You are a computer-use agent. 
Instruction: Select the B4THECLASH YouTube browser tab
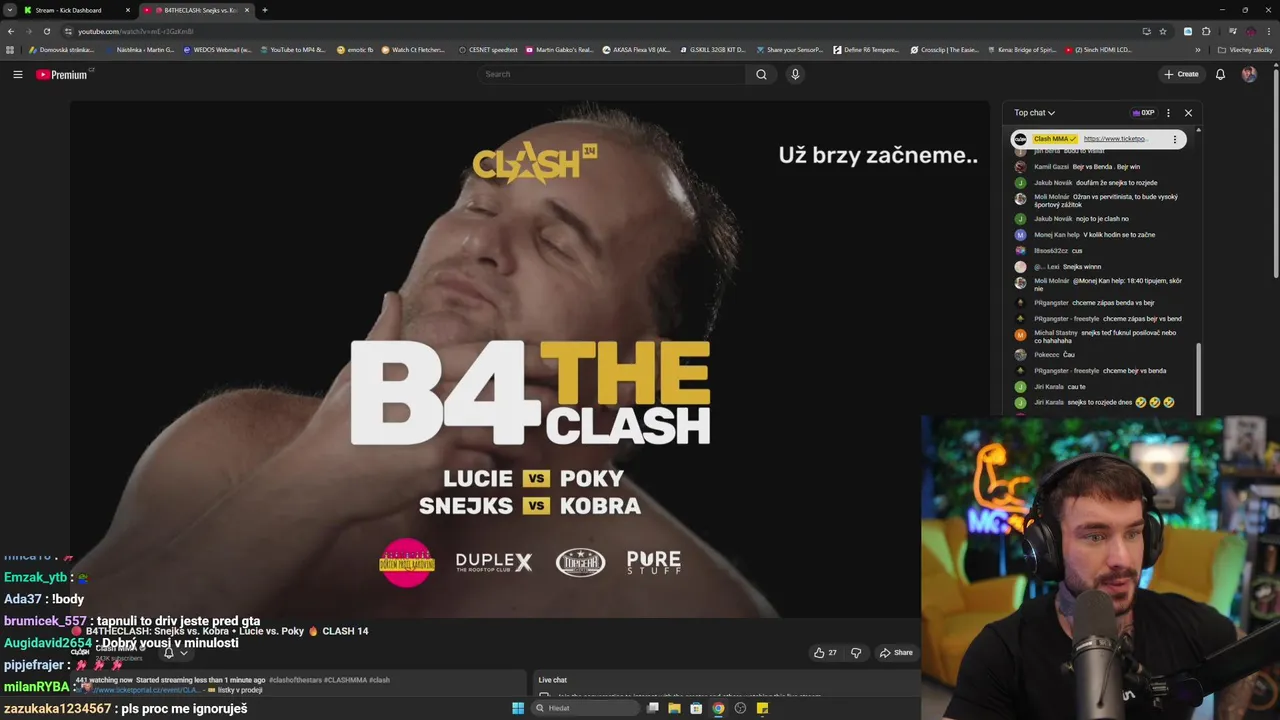coord(196,10)
